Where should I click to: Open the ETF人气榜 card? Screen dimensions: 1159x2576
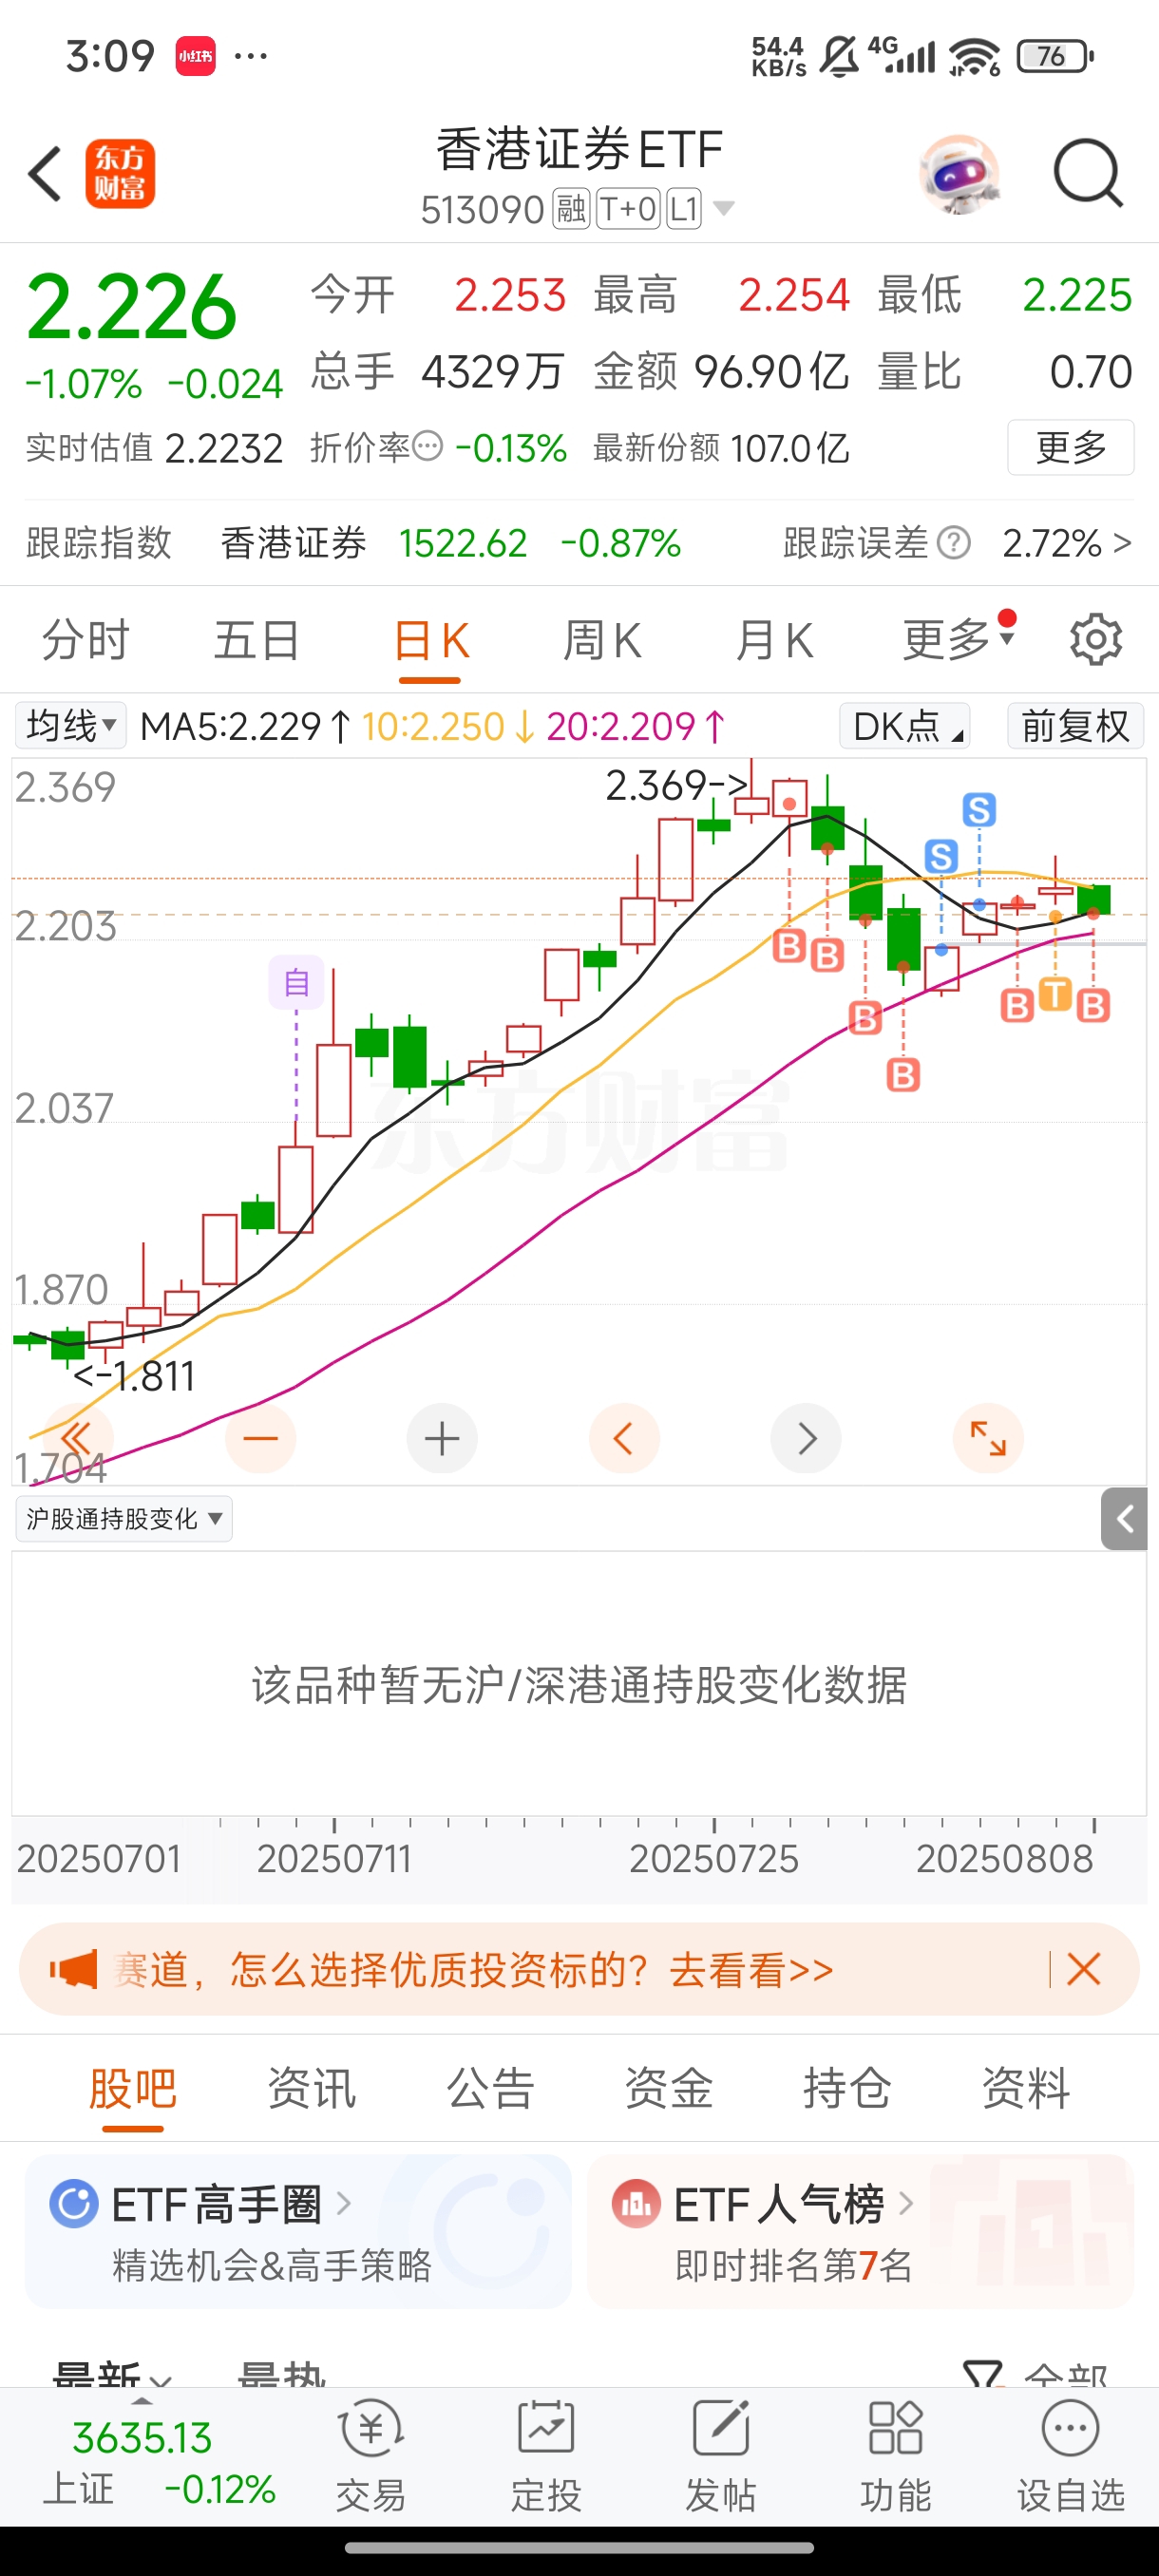click(x=861, y=2230)
